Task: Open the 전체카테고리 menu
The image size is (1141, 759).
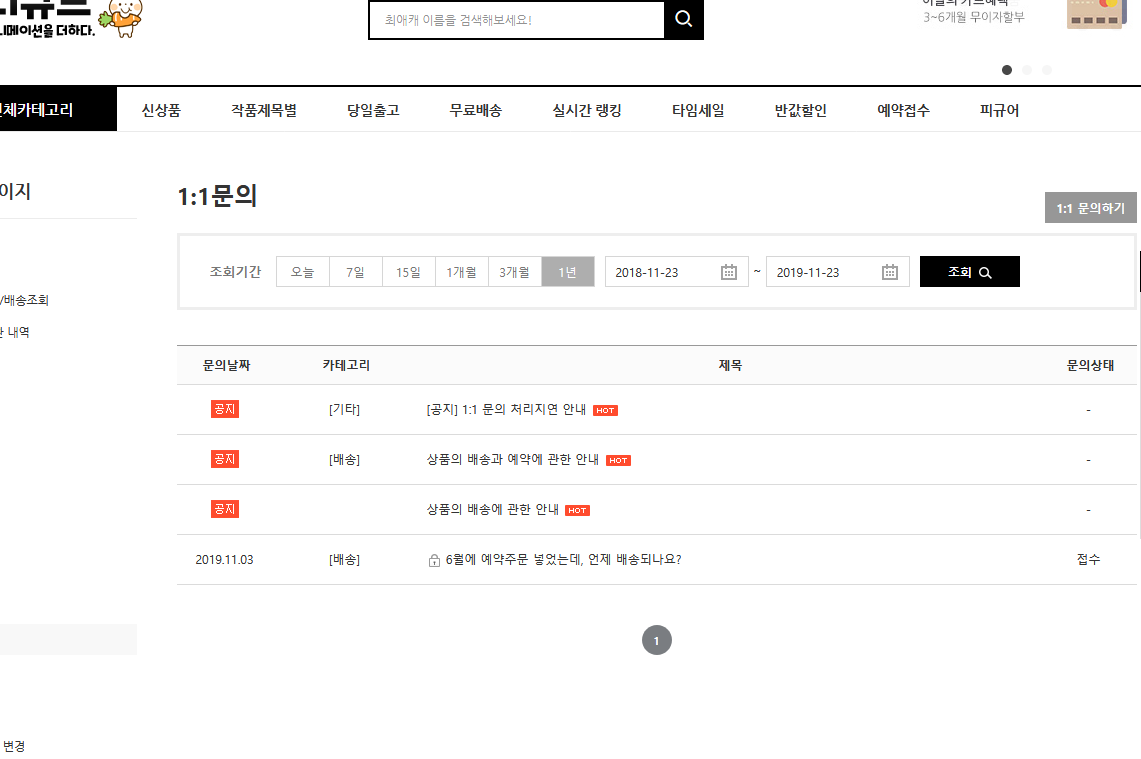Action: click(40, 110)
